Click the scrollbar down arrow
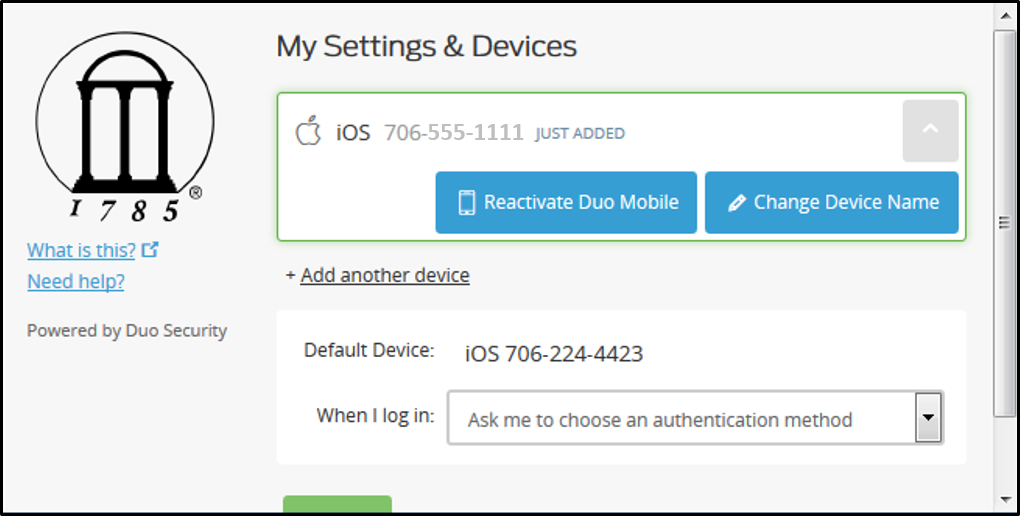The image size is (1020, 516). point(1005,500)
